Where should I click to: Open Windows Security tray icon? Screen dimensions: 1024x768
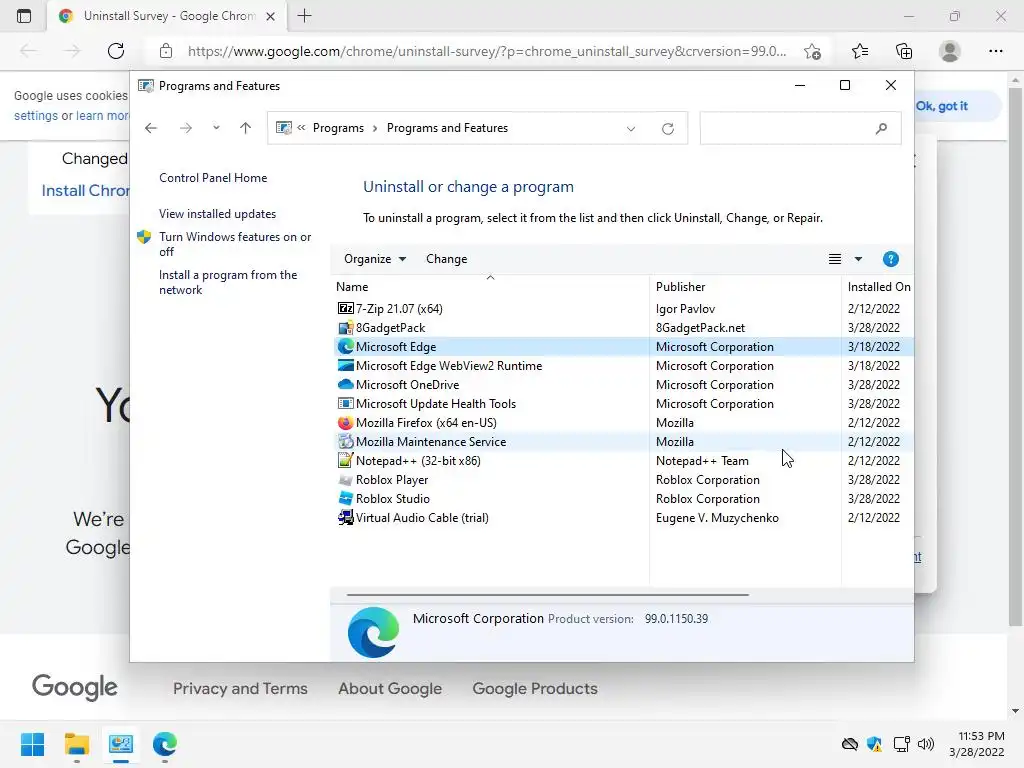click(x=874, y=744)
